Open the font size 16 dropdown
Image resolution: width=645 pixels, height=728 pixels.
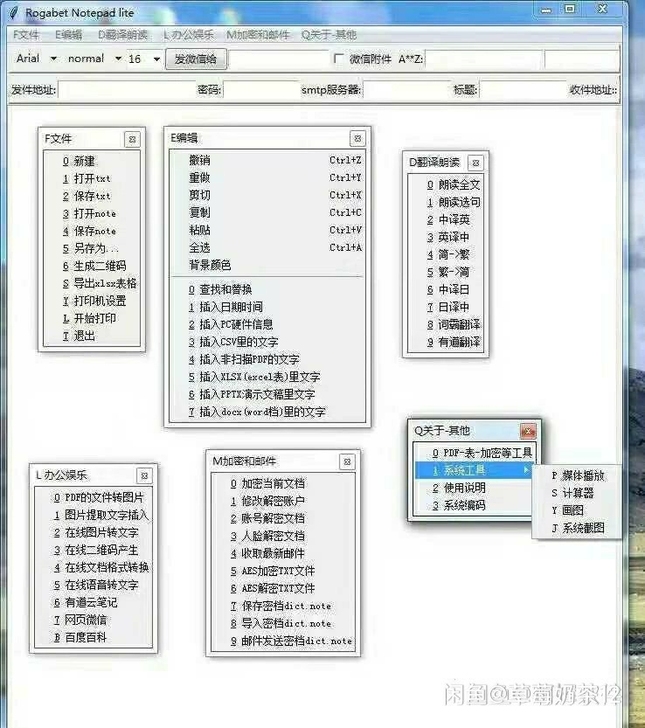144,59
